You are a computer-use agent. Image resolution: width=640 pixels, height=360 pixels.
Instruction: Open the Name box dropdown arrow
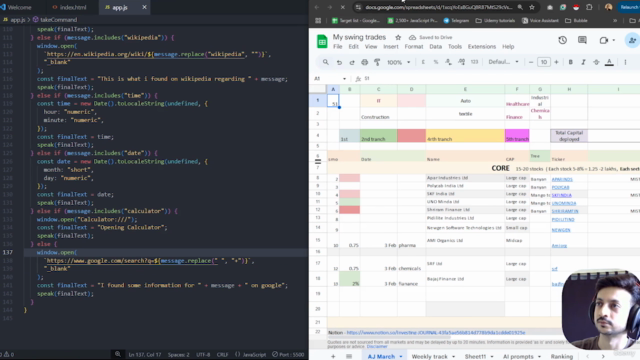(x=344, y=79)
